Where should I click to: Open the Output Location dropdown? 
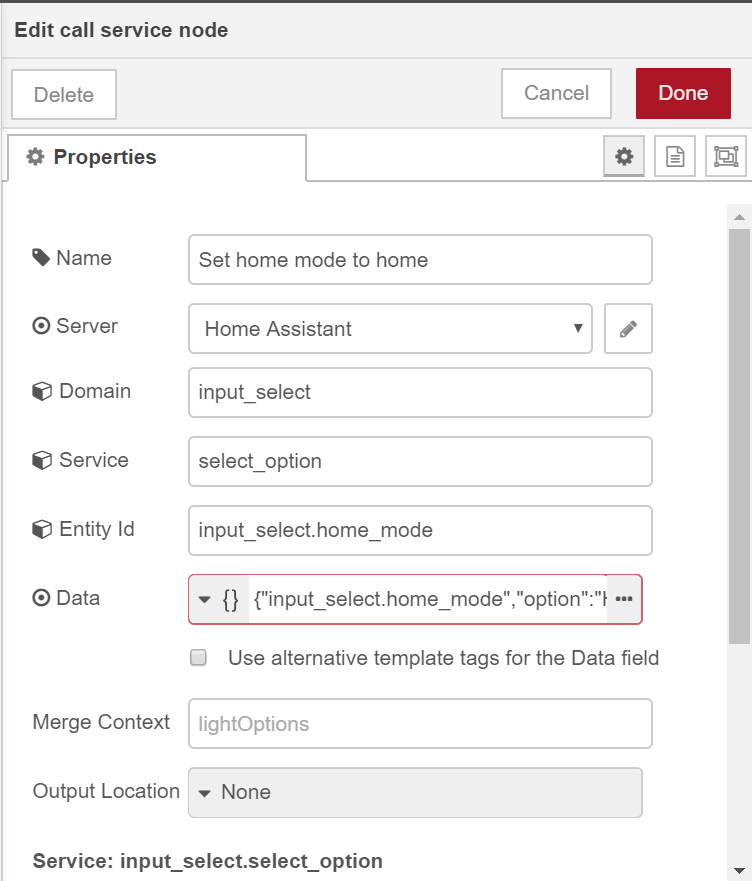tap(415, 792)
